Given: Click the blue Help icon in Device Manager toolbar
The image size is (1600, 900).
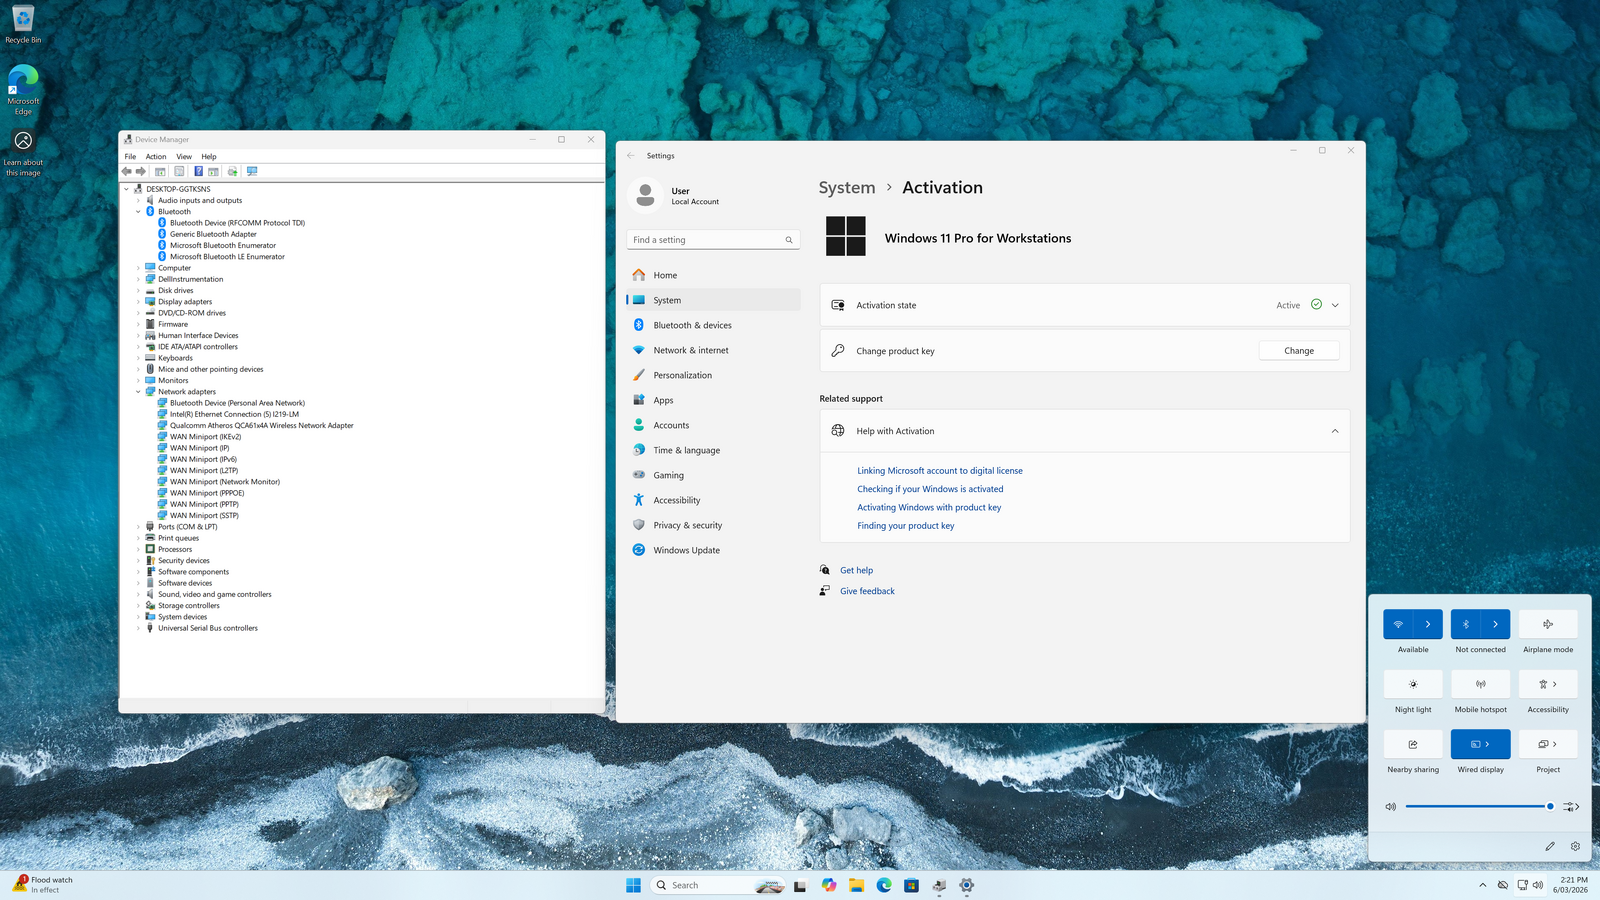Looking at the screenshot, I should coord(198,171).
